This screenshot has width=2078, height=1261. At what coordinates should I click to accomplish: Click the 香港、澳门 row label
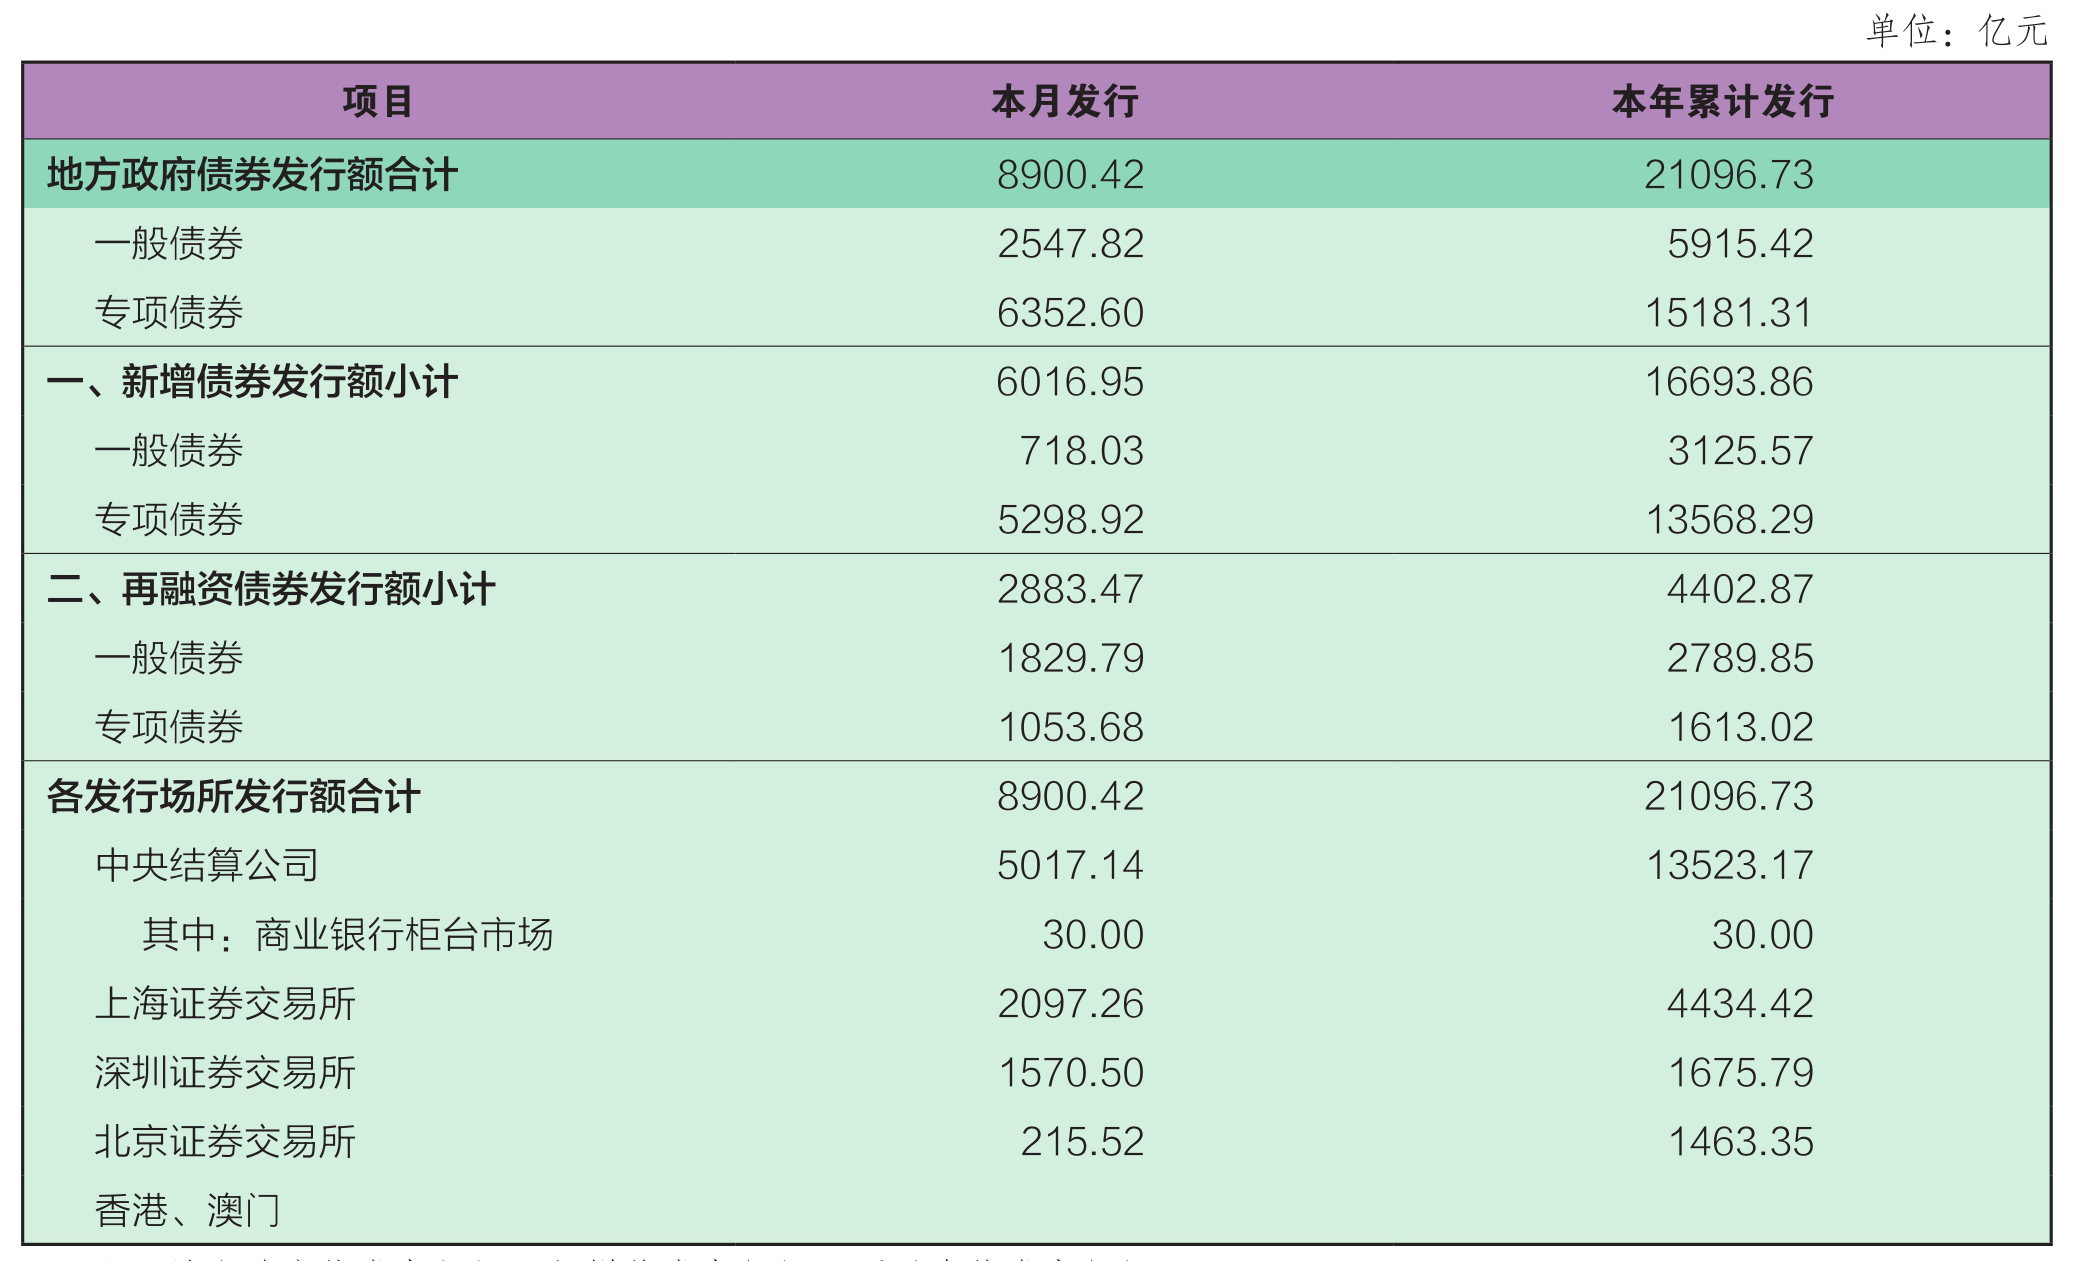click(x=187, y=1210)
